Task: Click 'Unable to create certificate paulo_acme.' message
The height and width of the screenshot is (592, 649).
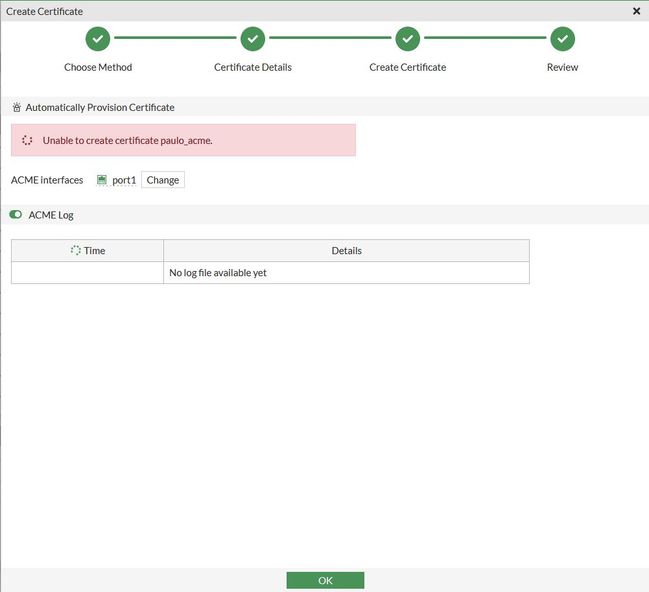Action: pyautogui.click(x=127, y=140)
